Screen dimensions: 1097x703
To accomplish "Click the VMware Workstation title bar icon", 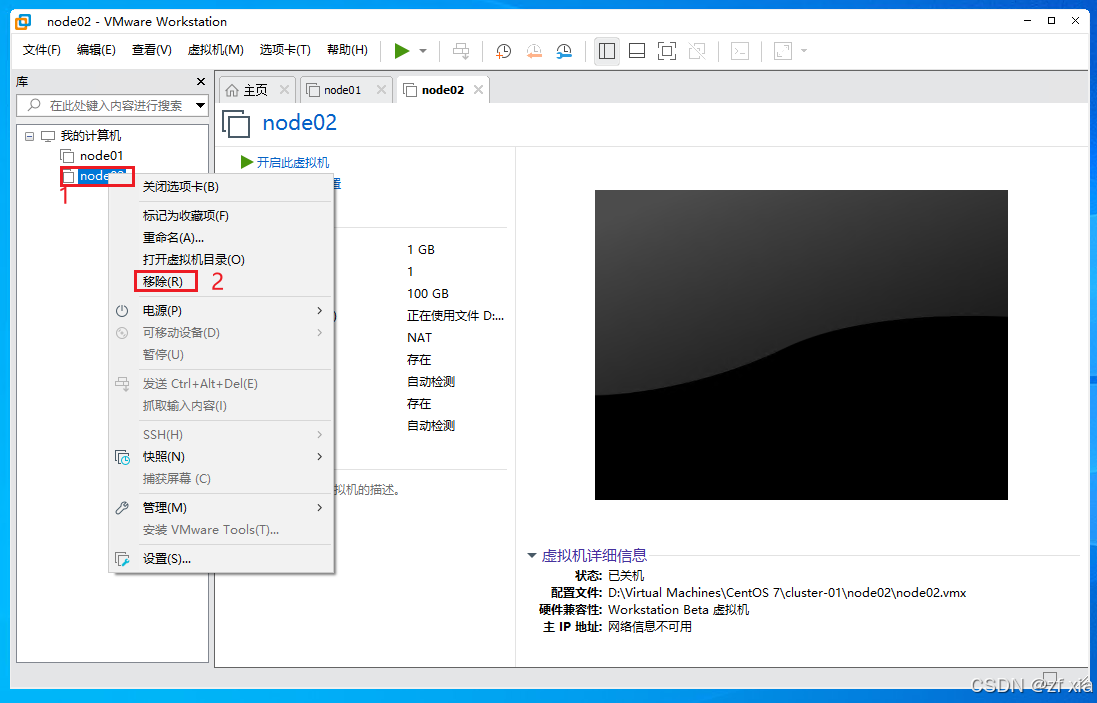I will click(23, 21).
